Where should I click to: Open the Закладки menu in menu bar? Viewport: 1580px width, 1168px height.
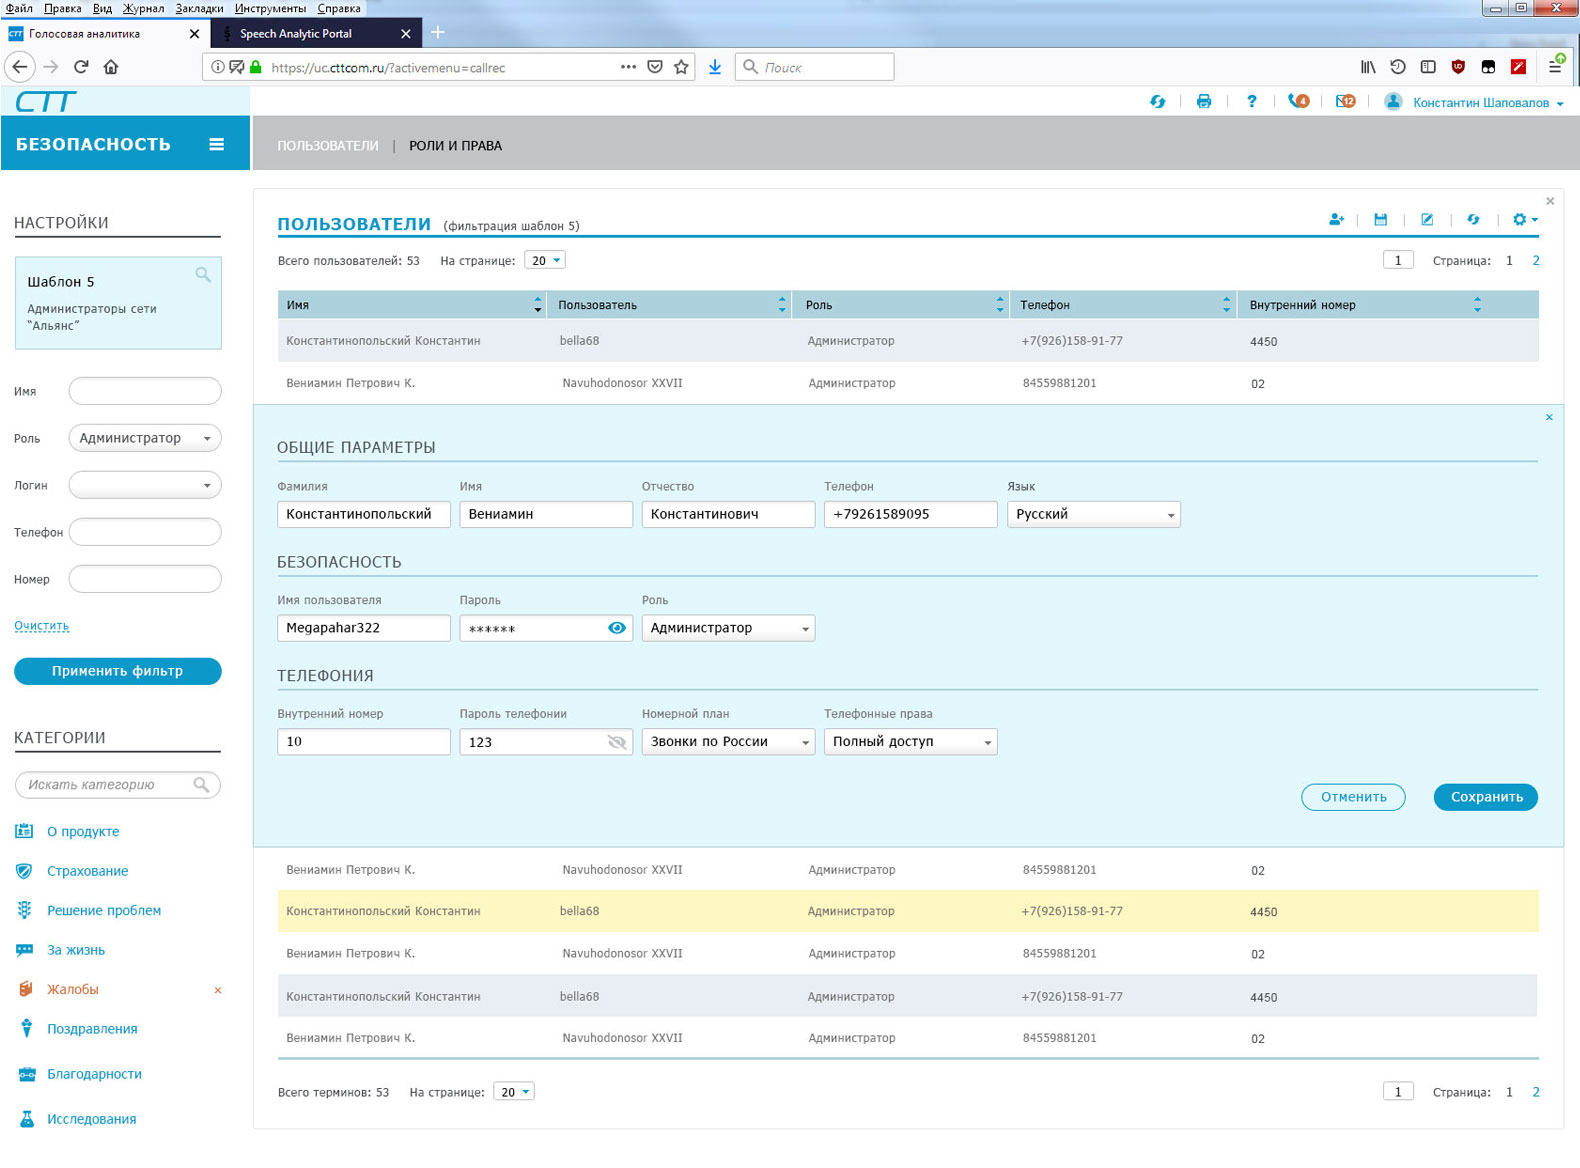pyautogui.click(x=199, y=8)
